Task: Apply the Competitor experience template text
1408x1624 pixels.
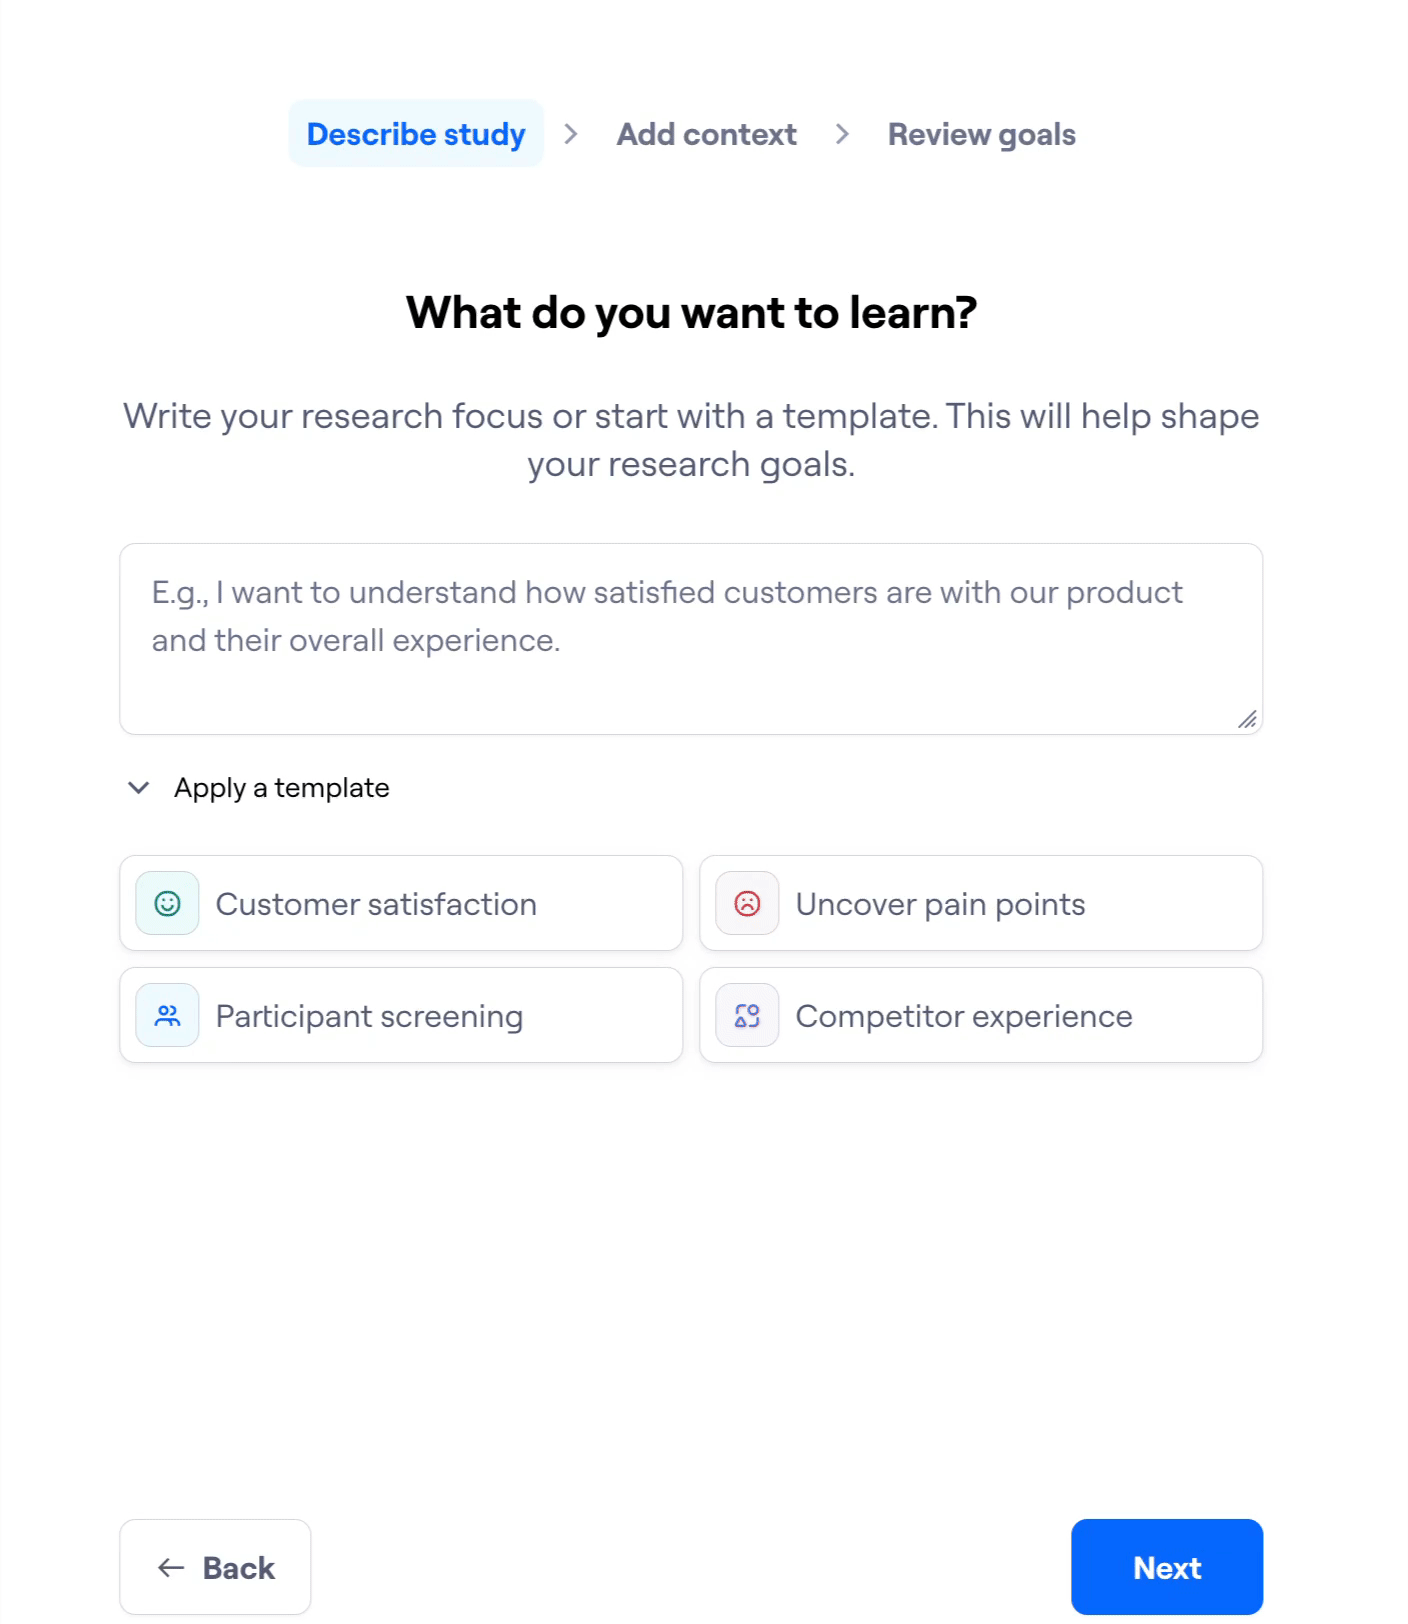Action: (964, 1016)
